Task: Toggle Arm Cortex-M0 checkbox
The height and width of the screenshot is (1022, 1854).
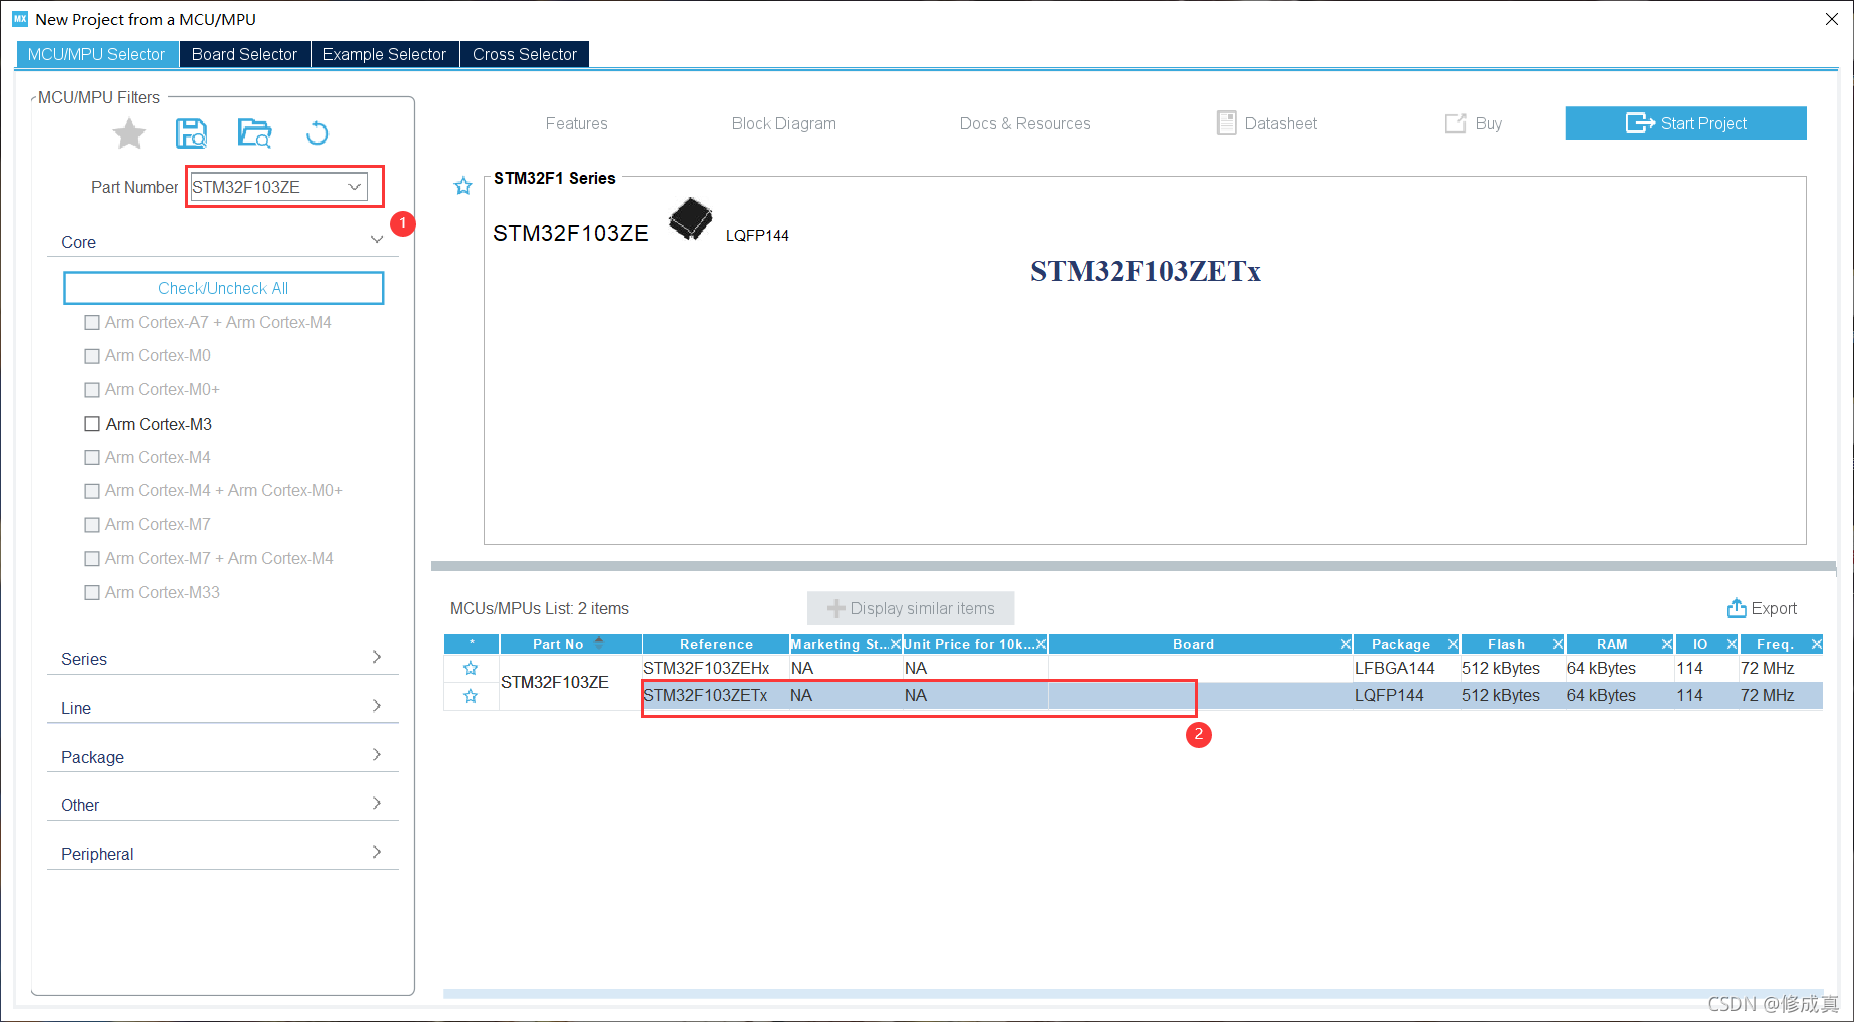Action: [x=92, y=356]
